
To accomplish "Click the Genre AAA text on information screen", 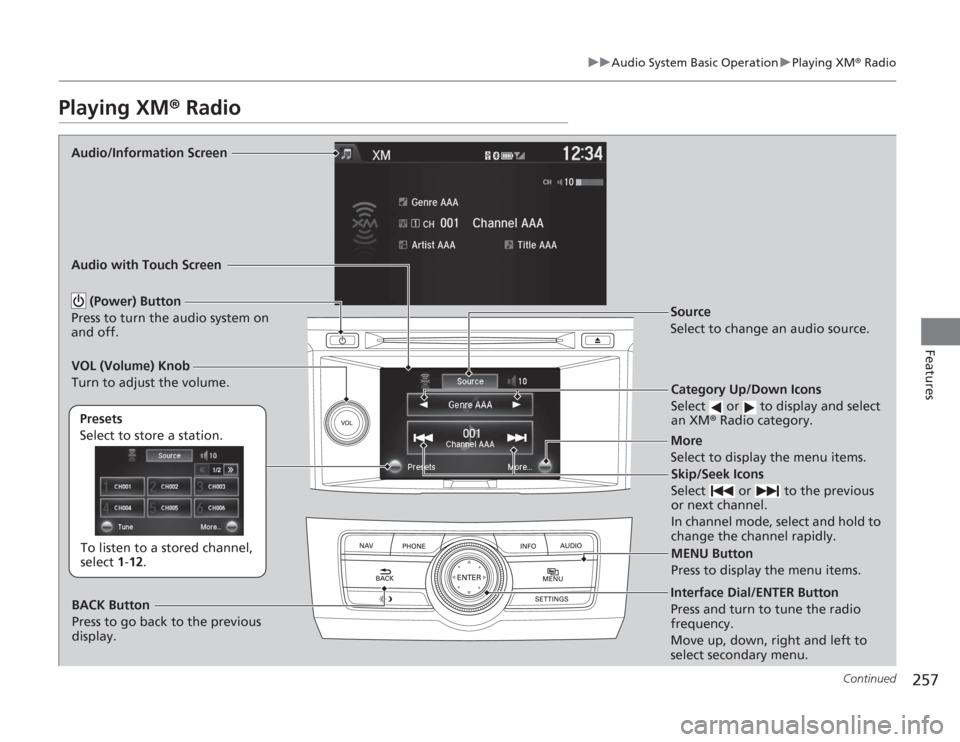I will click(x=434, y=202).
